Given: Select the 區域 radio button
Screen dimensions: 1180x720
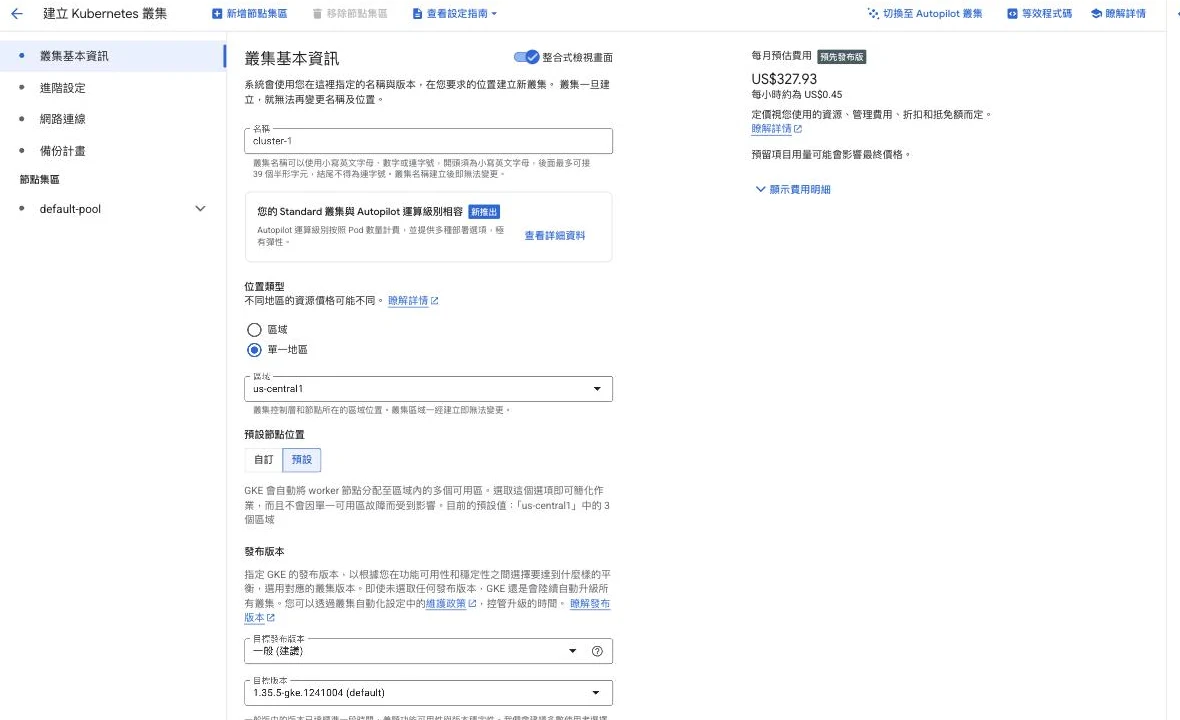Looking at the screenshot, I should 254,330.
